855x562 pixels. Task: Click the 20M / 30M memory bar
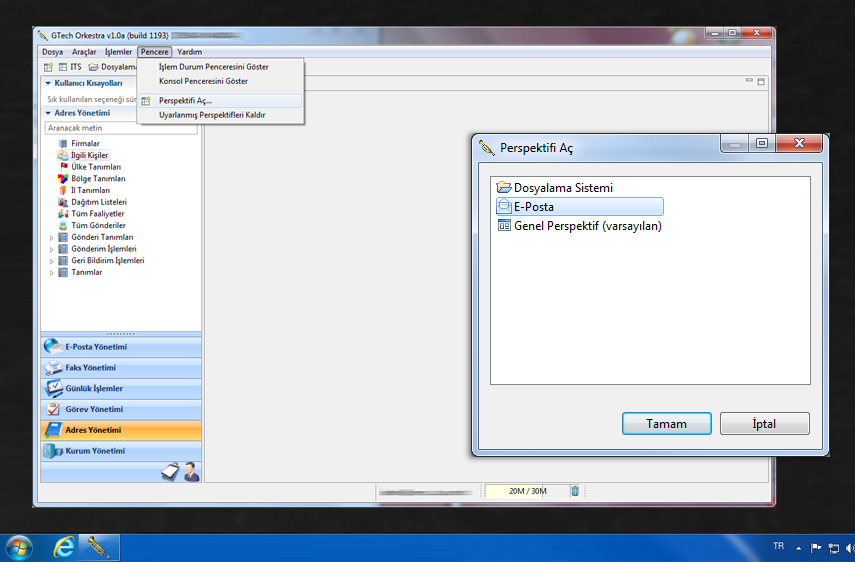pyautogui.click(x=526, y=491)
